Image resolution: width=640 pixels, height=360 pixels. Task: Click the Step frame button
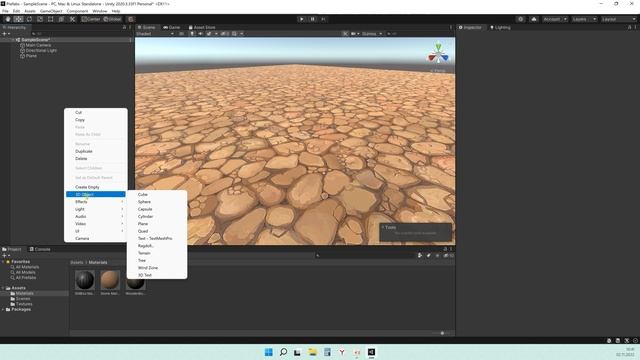tap(324, 19)
